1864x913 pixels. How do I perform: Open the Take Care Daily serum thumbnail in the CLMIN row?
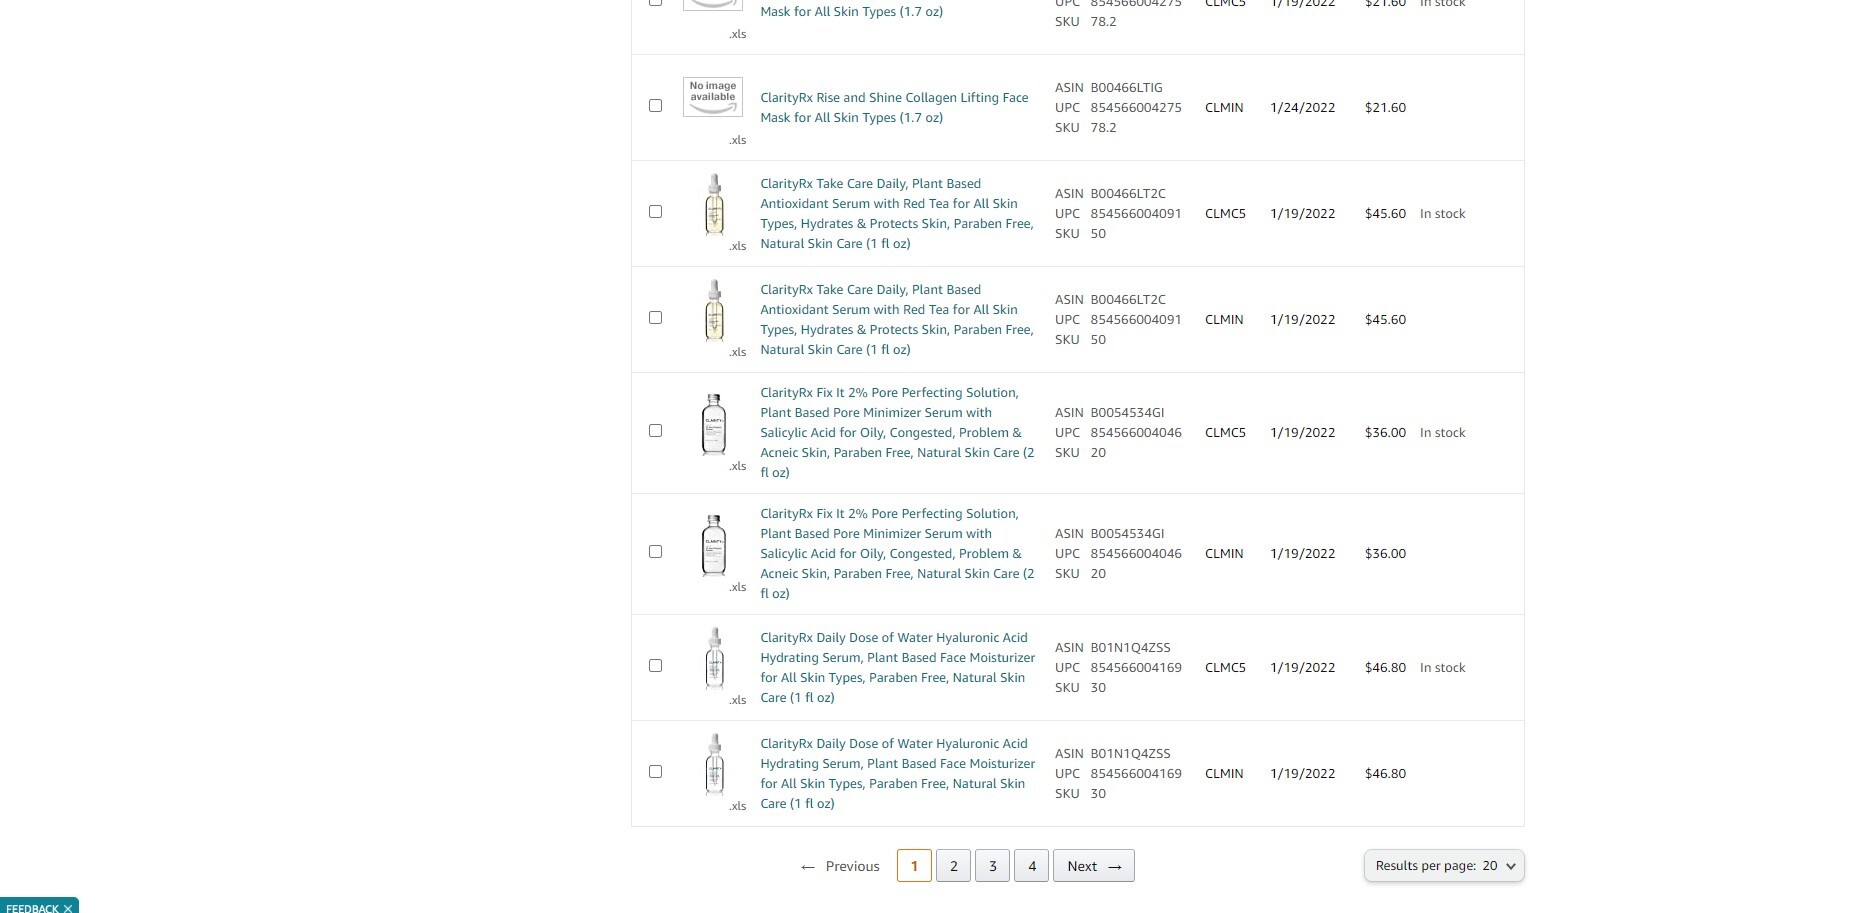tap(714, 310)
